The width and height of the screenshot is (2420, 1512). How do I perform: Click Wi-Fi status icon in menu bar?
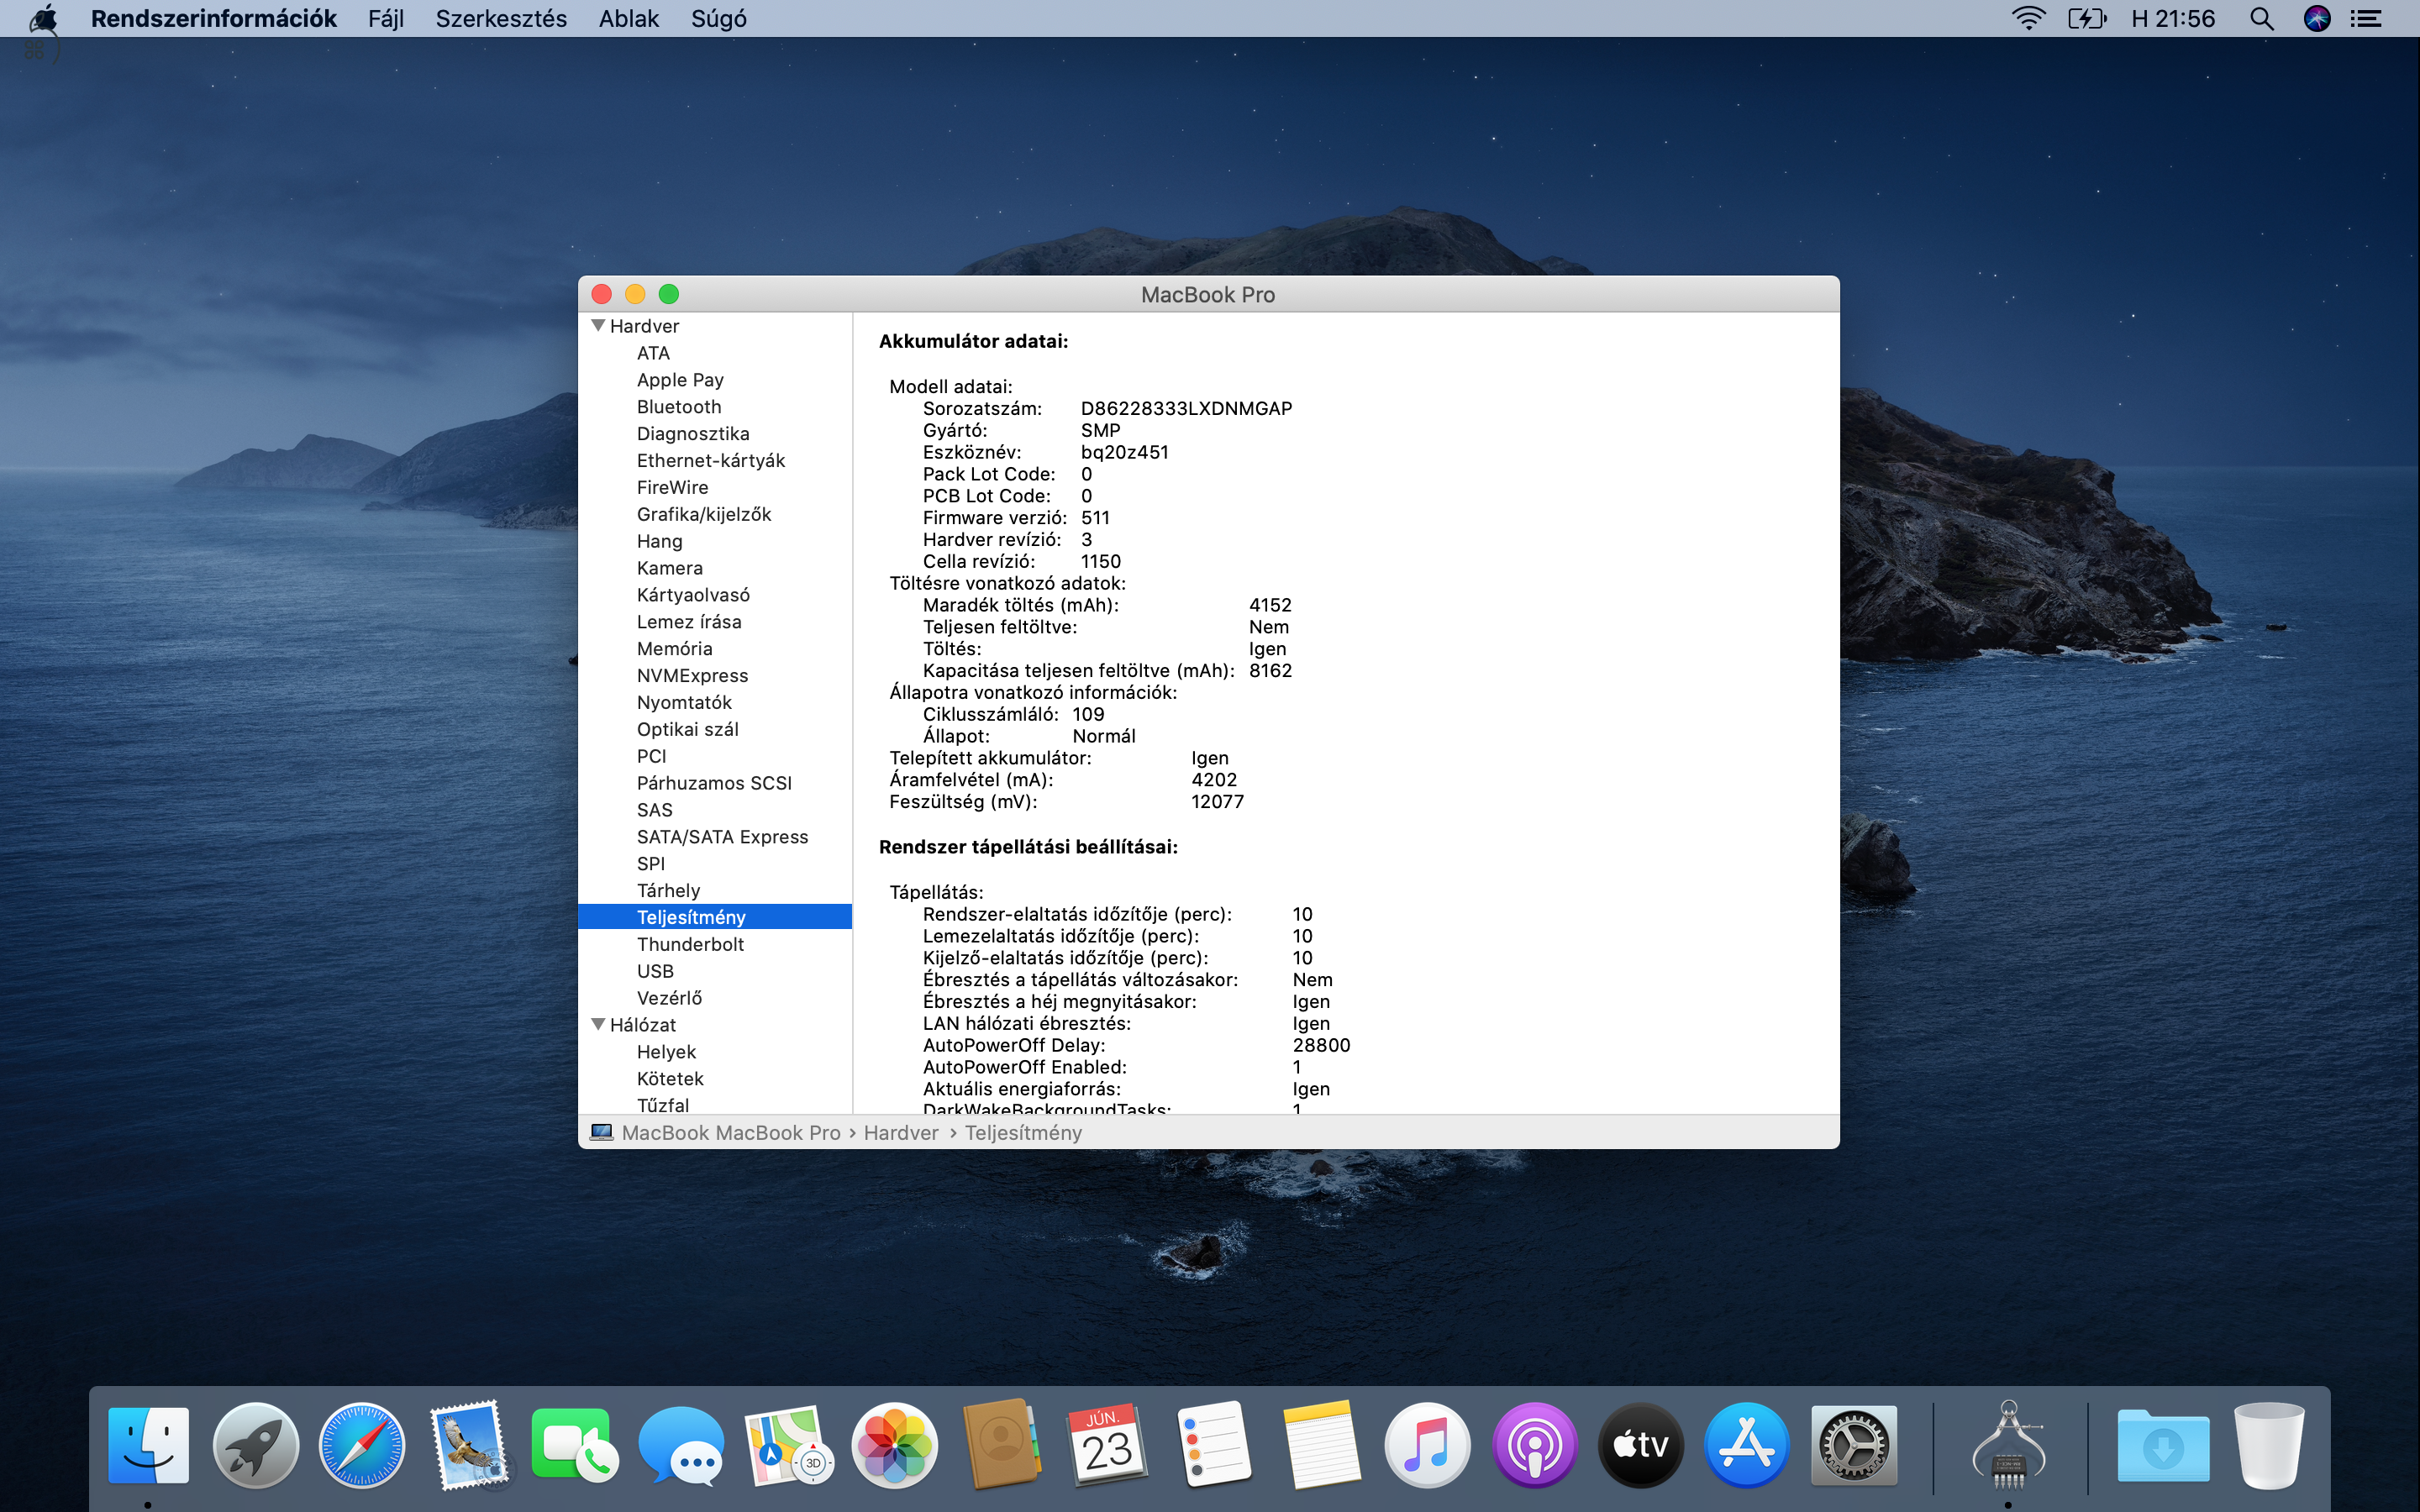[2029, 18]
